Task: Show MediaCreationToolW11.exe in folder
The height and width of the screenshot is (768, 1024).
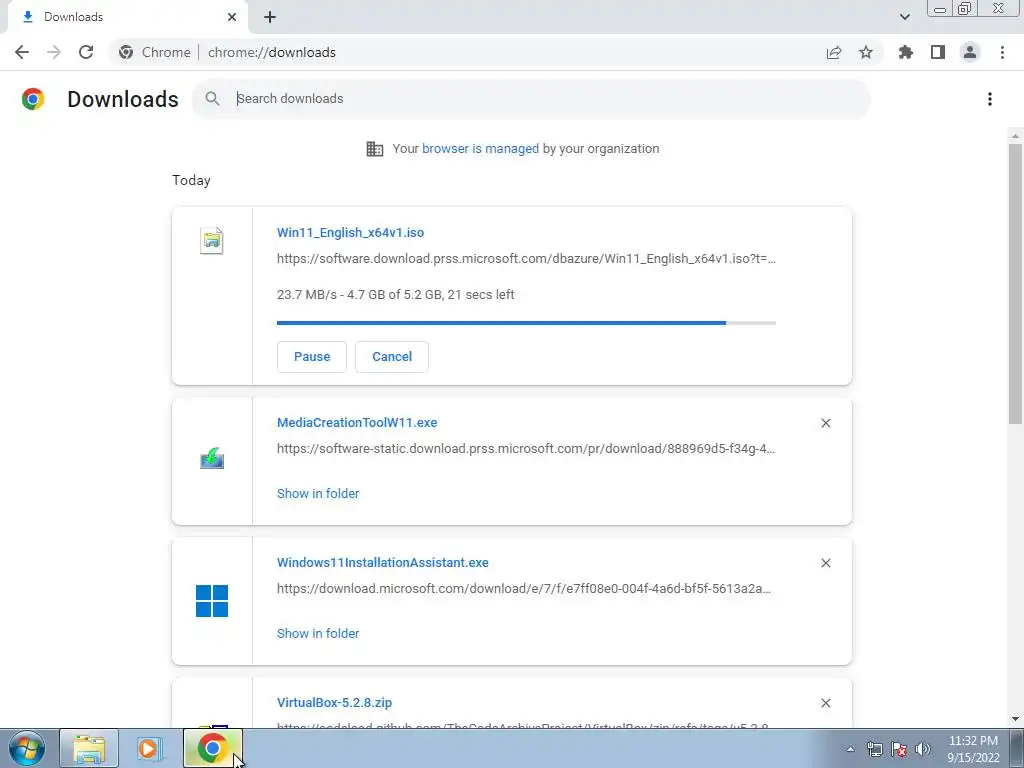Action: click(x=318, y=494)
